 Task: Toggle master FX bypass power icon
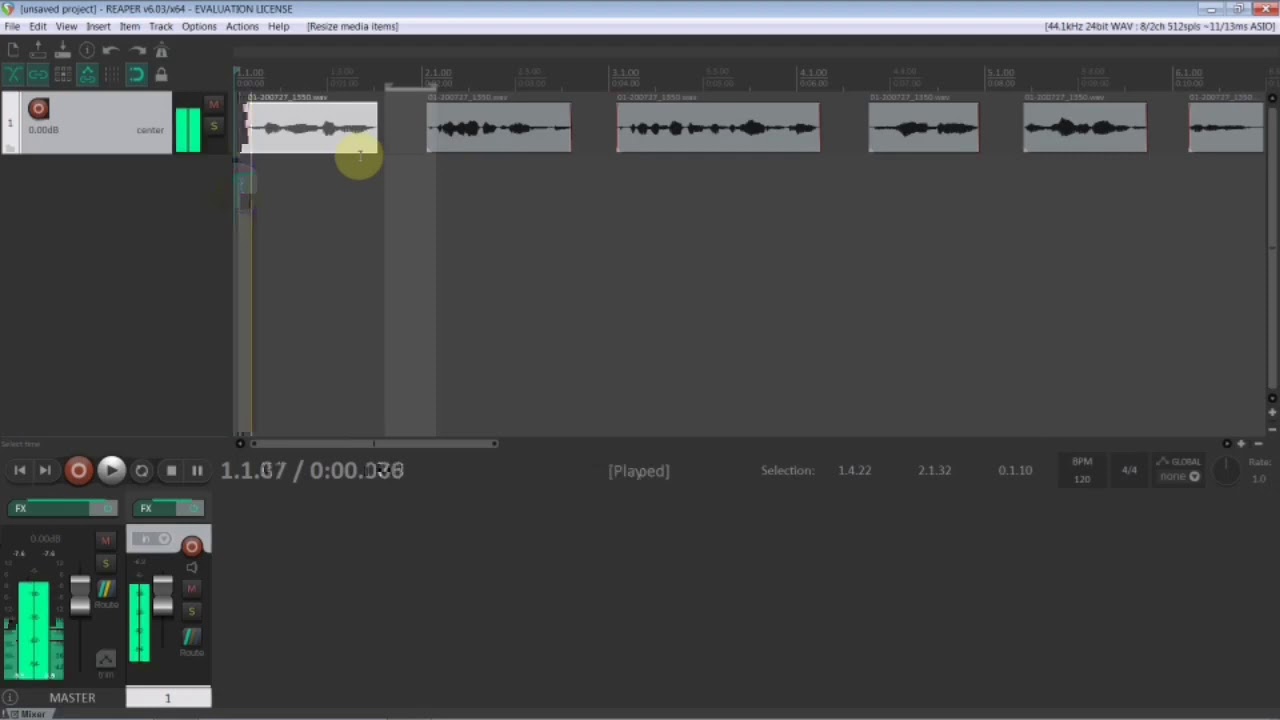coord(106,508)
